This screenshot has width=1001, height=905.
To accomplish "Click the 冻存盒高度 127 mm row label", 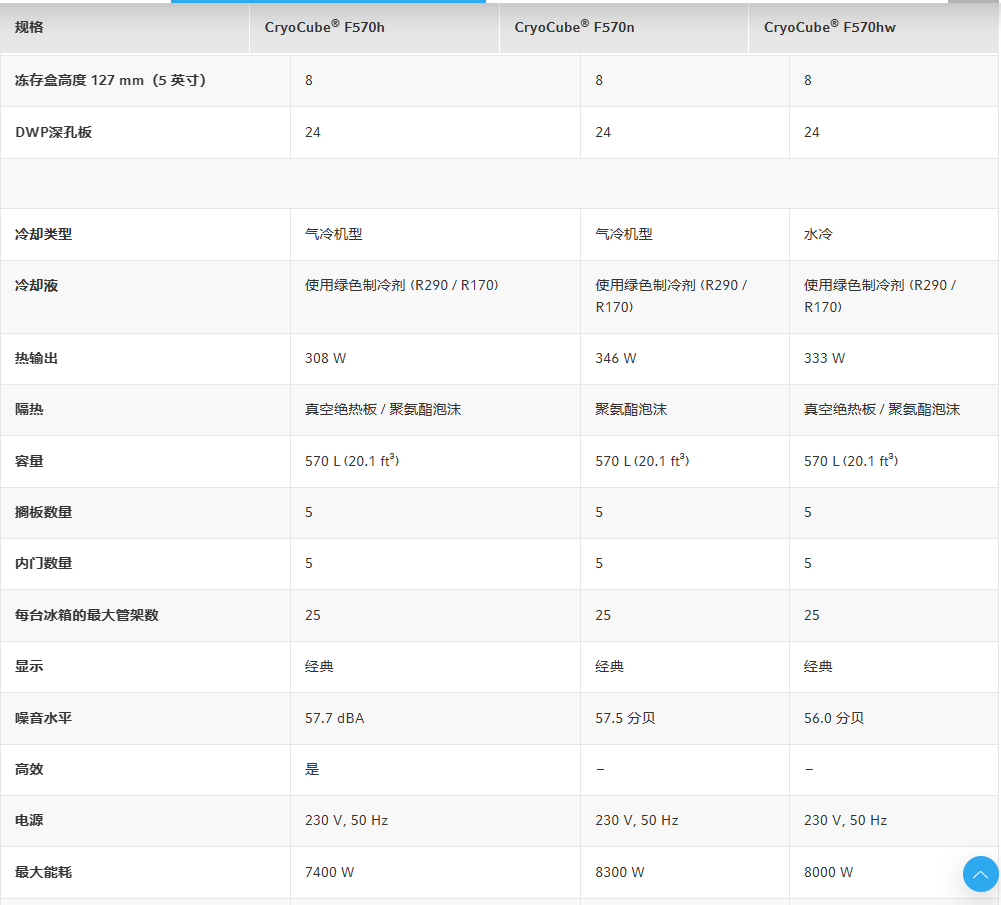I will 110,80.
